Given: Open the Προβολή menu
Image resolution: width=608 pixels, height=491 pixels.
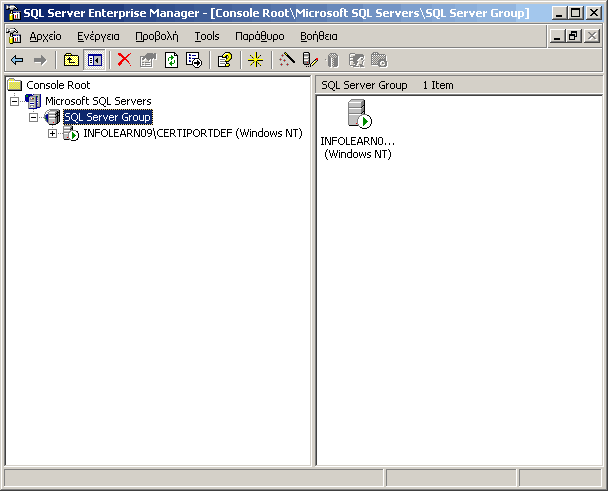Looking at the screenshot, I should coord(157,36).
